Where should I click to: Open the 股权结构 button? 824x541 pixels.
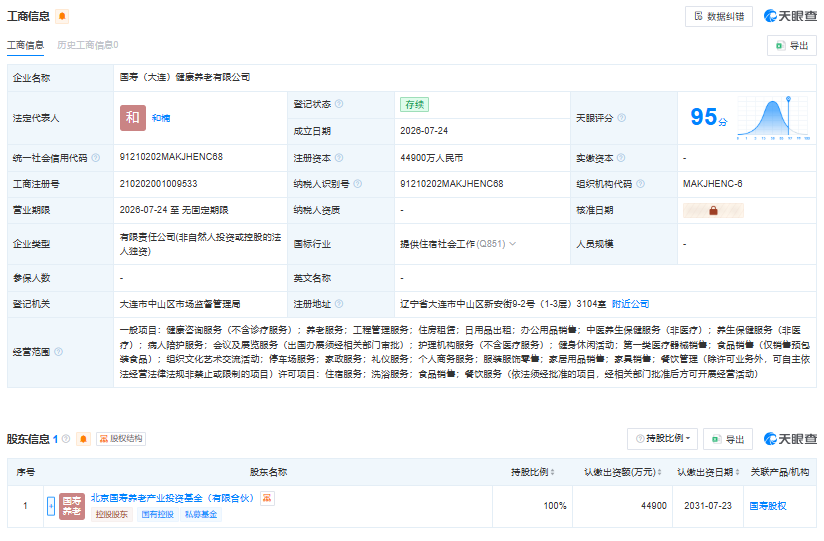(x=121, y=438)
